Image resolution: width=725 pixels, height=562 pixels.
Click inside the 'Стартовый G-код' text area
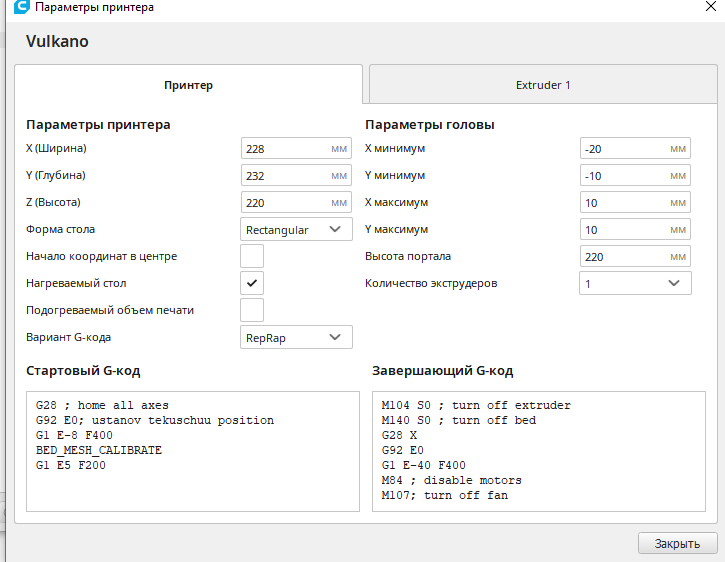(192, 450)
